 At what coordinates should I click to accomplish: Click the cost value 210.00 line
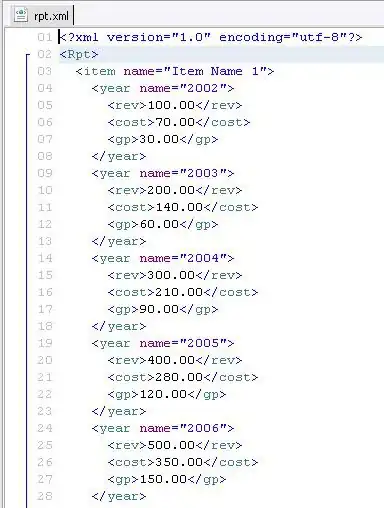pos(183,292)
